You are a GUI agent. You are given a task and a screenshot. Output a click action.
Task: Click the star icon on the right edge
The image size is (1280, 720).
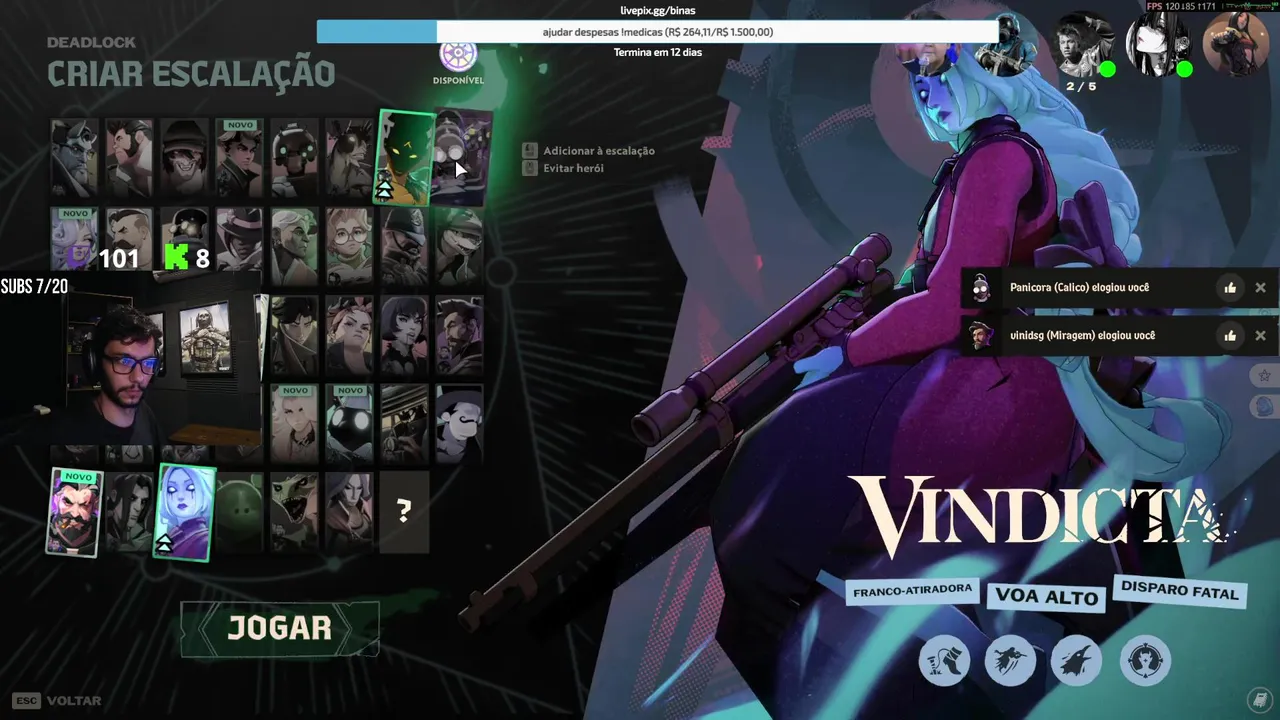(1265, 376)
